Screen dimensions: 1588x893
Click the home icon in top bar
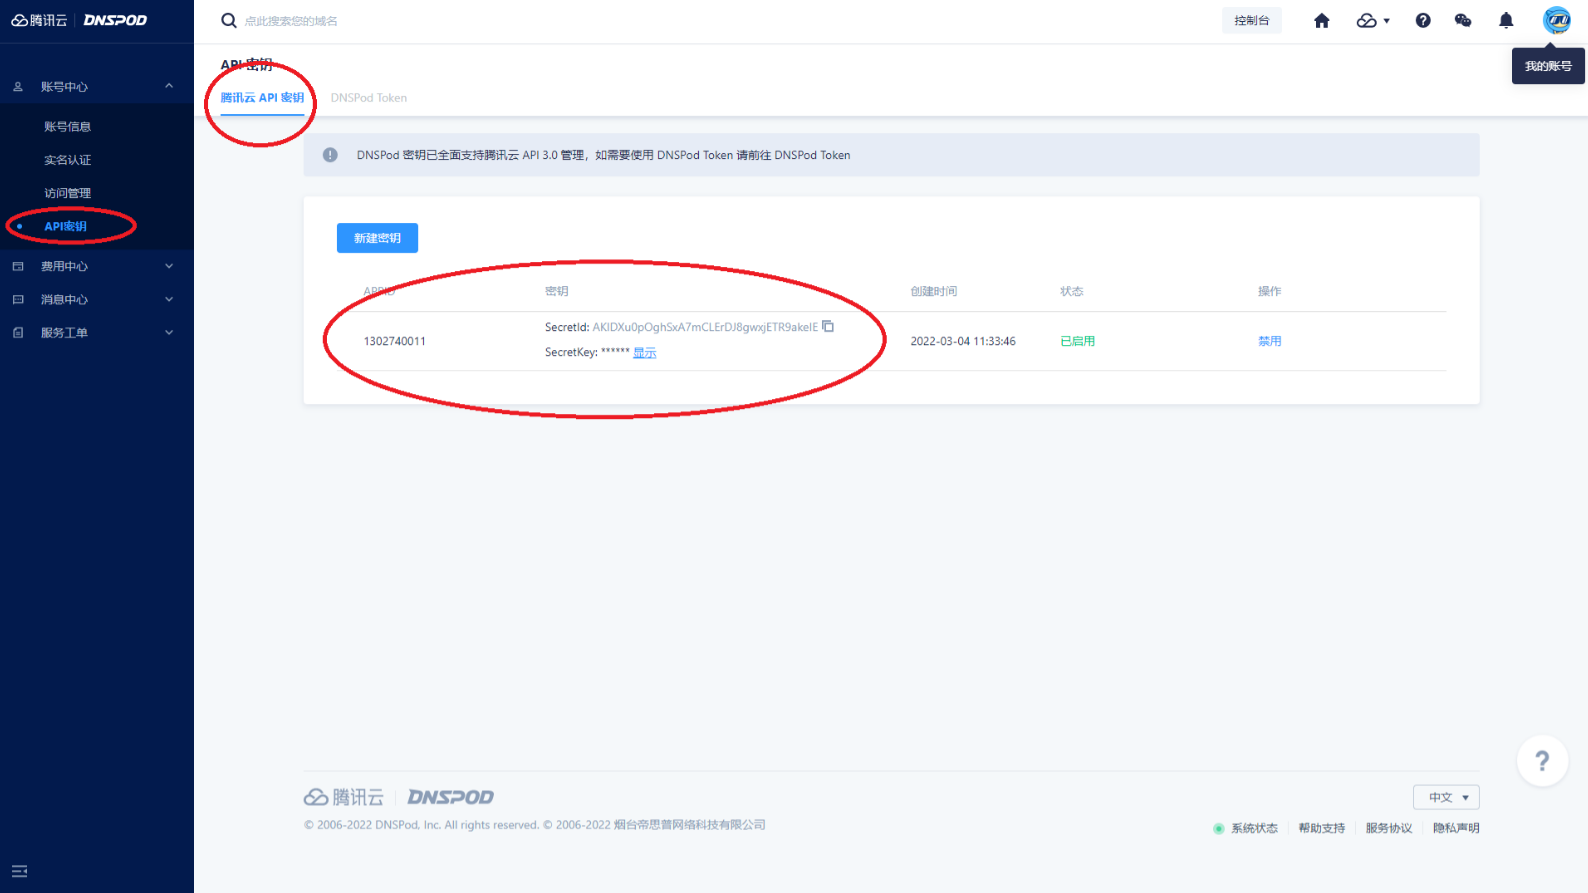click(x=1321, y=21)
